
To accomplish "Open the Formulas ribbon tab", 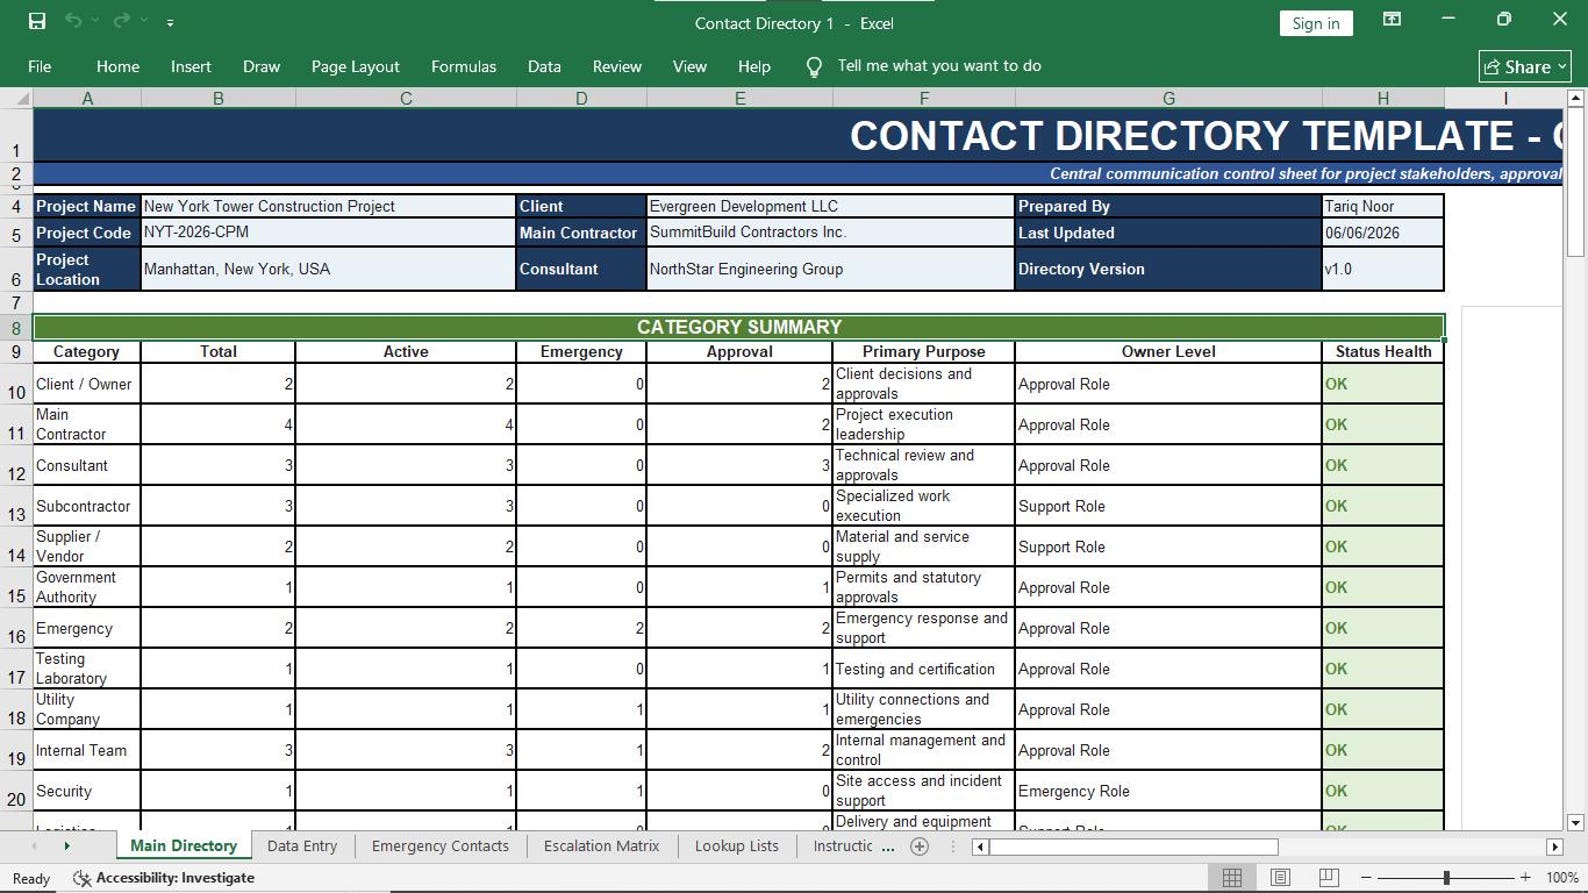I will [x=463, y=66].
